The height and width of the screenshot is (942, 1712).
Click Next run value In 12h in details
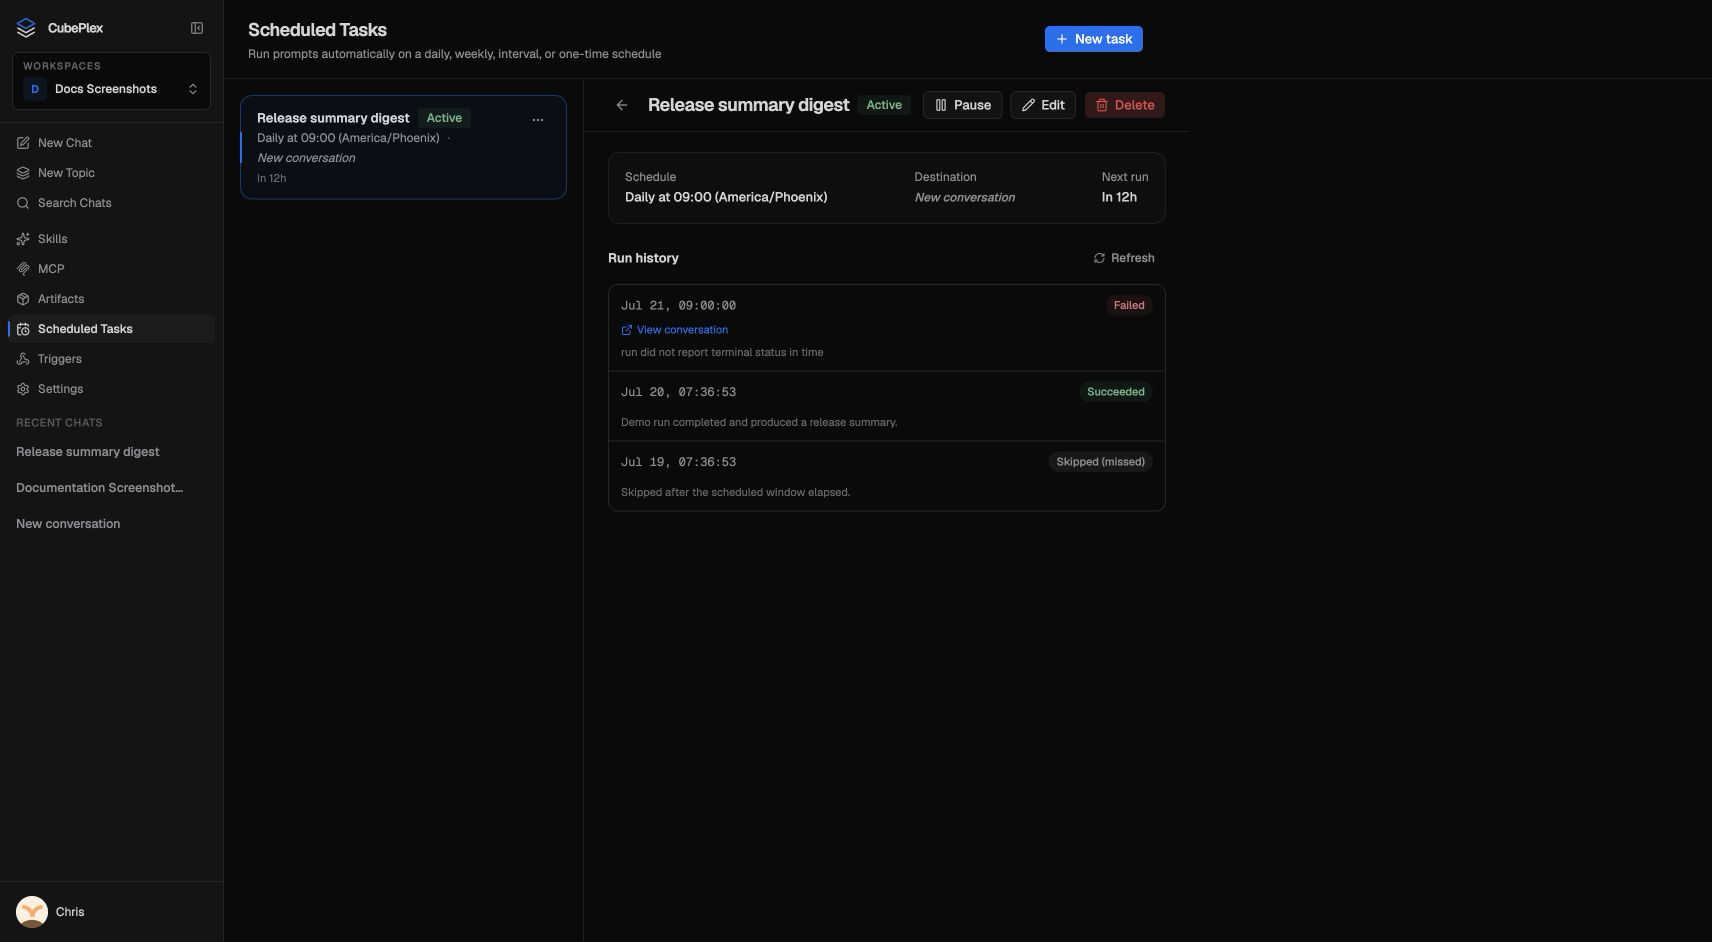1119,197
